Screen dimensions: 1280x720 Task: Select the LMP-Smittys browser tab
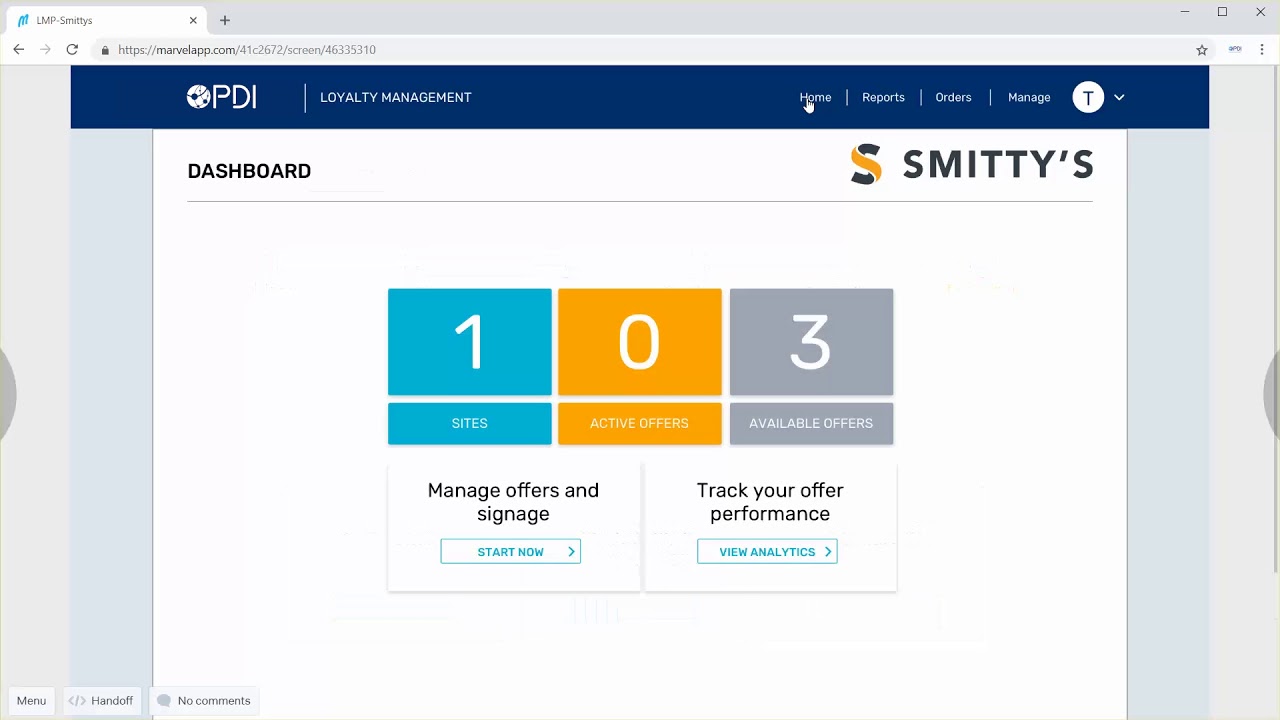pyautogui.click(x=107, y=20)
